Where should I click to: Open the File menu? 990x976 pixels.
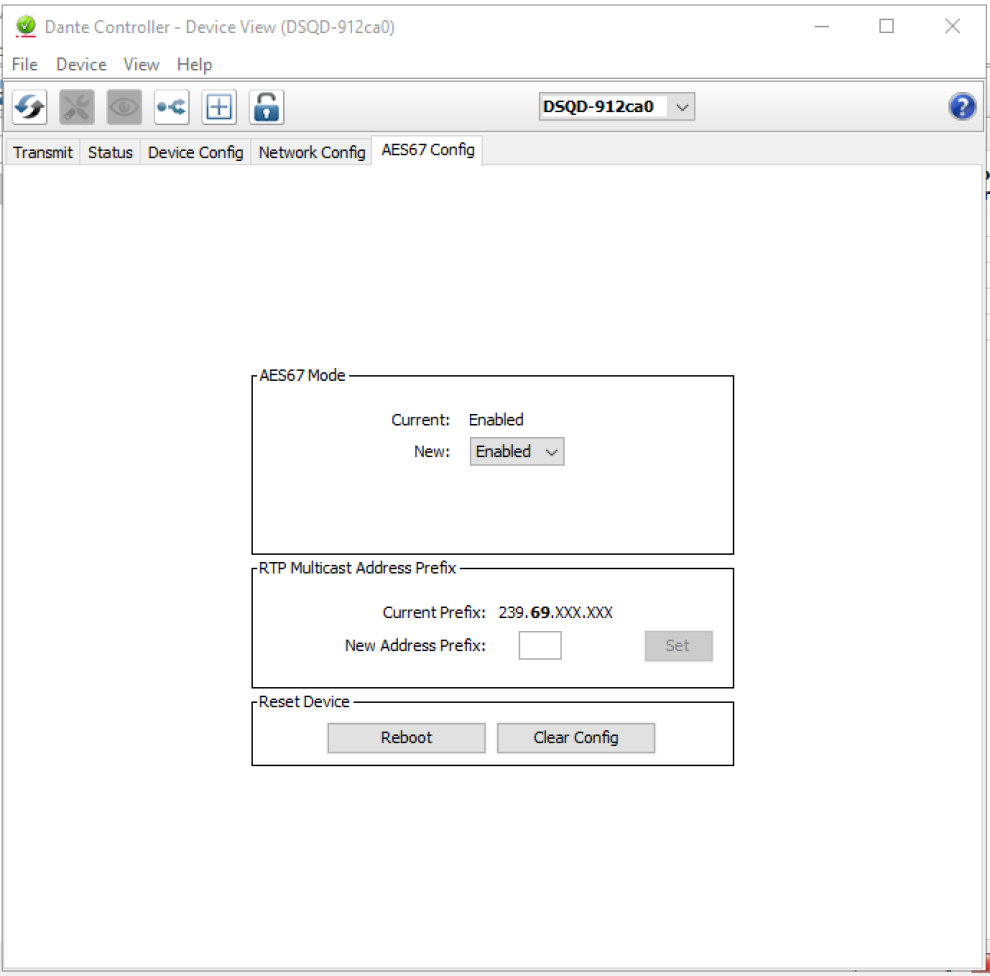(x=24, y=64)
